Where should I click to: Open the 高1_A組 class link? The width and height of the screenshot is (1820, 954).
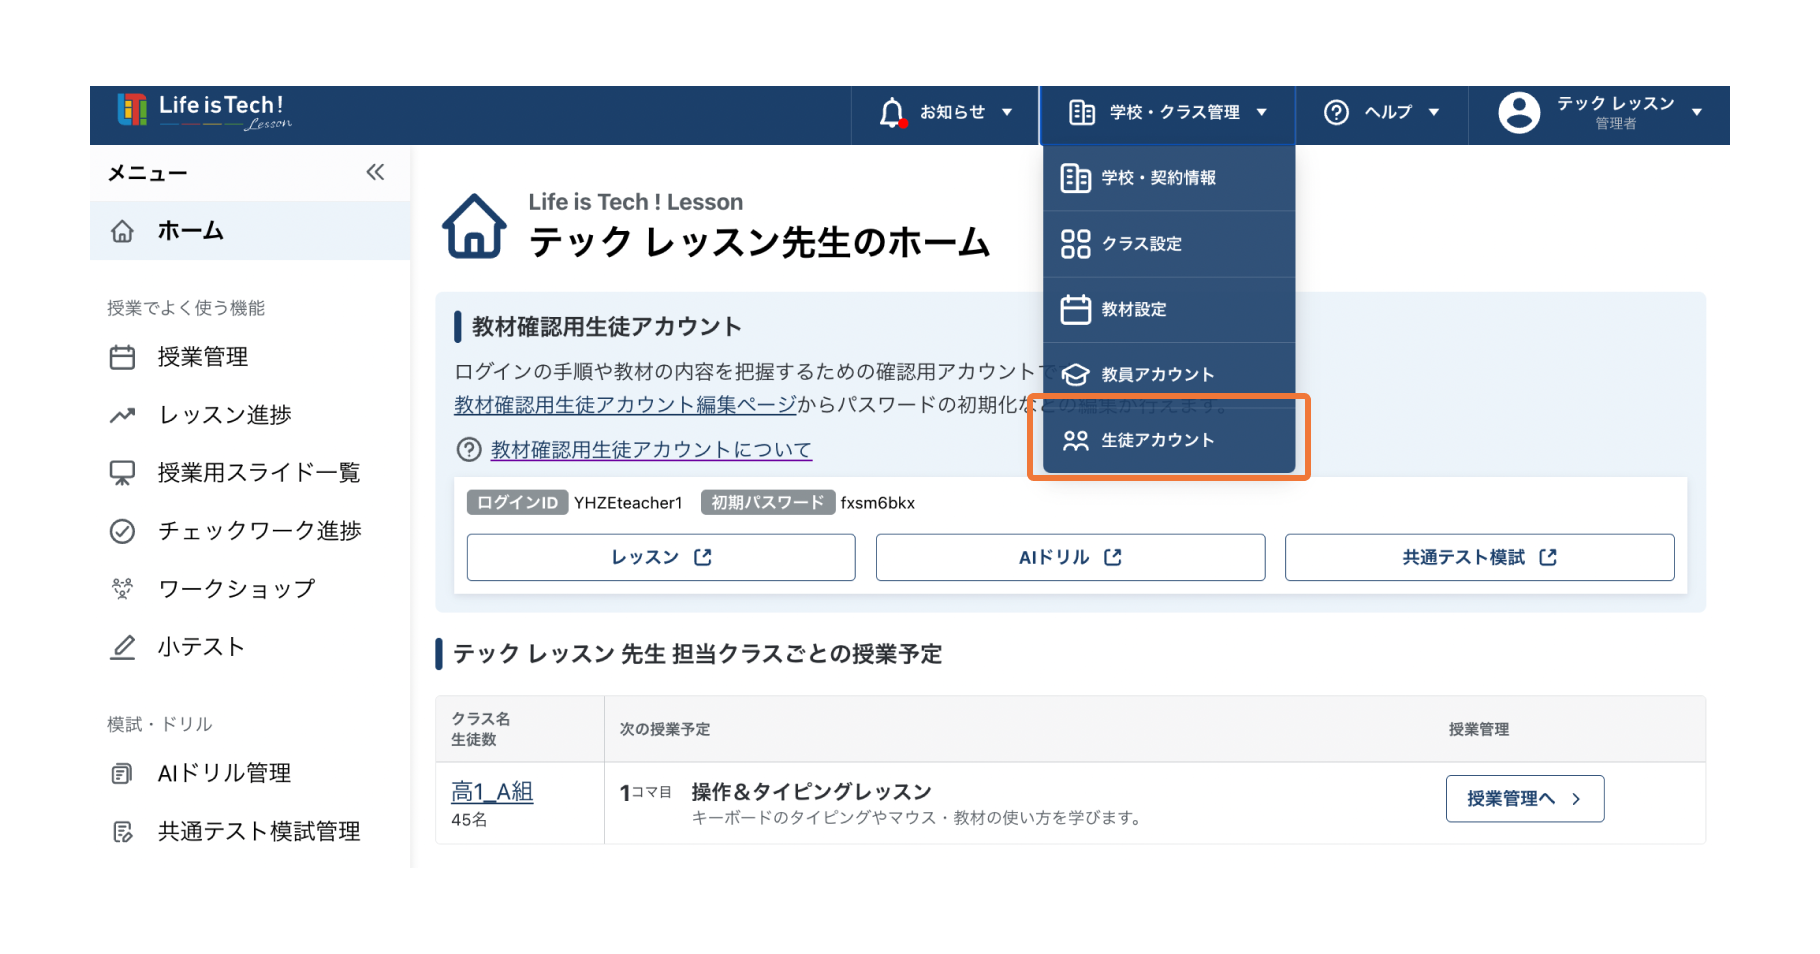[x=492, y=792]
